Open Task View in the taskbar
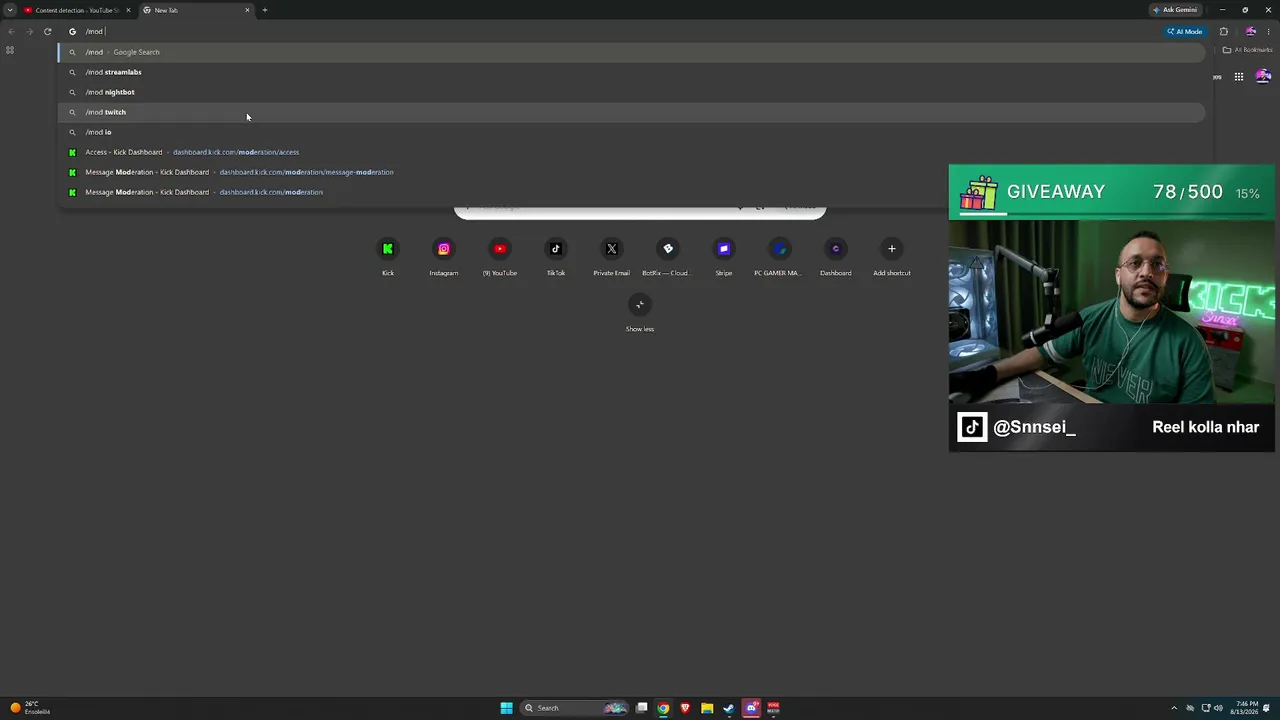The image size is (1280, 720). point(642,708)
